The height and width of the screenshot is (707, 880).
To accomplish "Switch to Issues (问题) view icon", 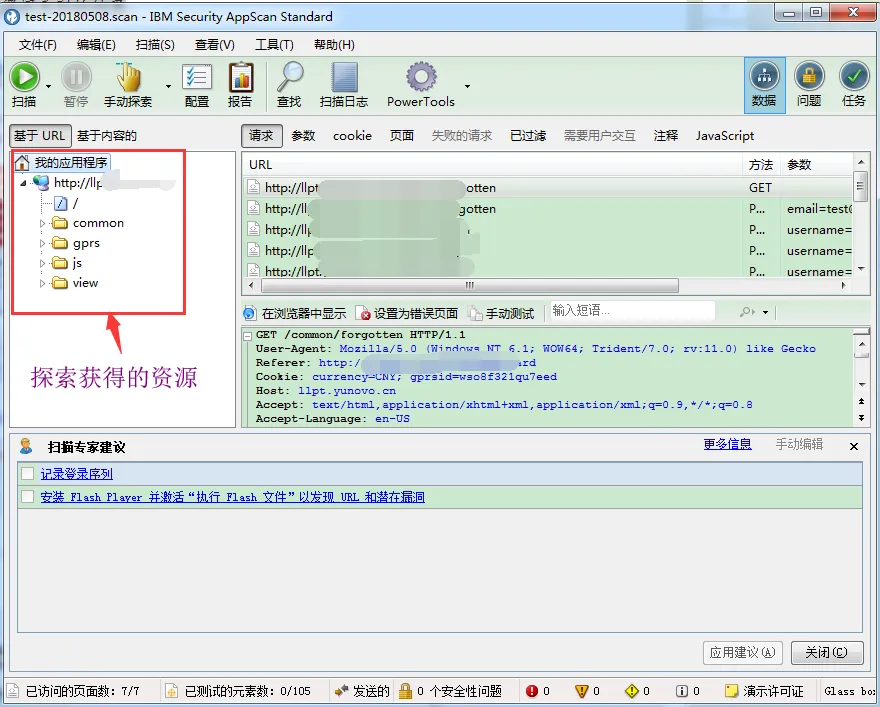I will 809,77.
